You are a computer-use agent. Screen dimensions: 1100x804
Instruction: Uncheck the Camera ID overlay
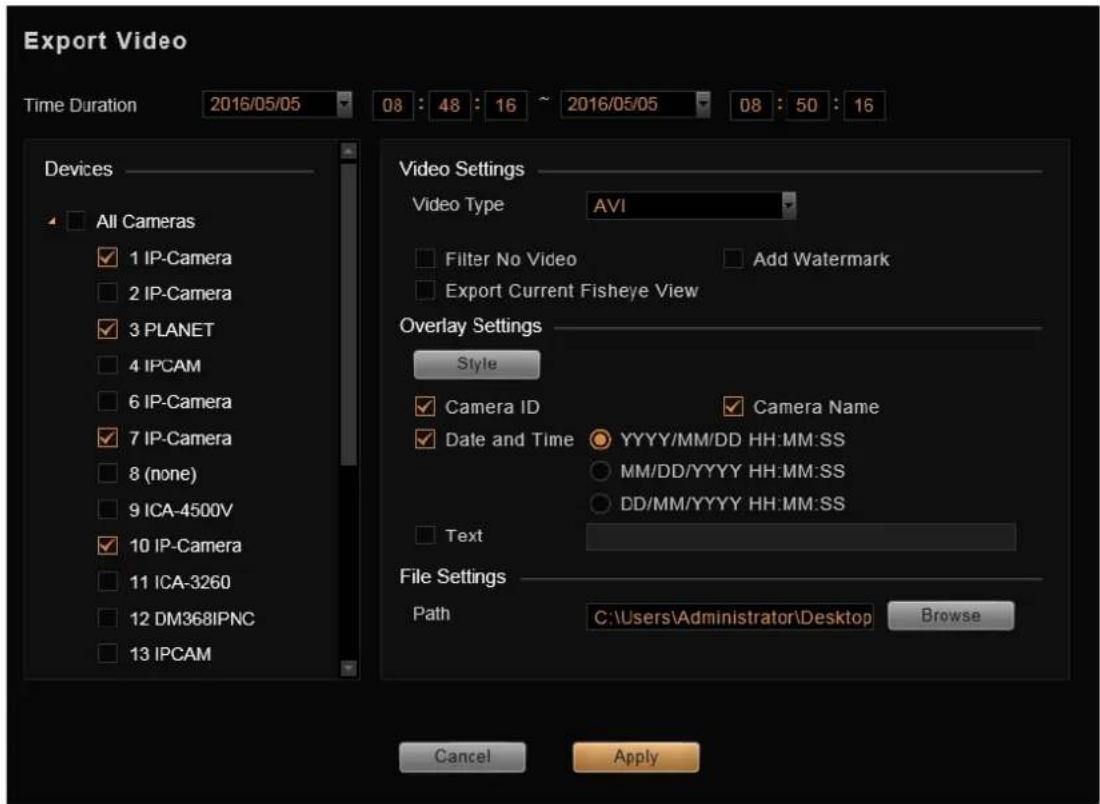(425, 406)
